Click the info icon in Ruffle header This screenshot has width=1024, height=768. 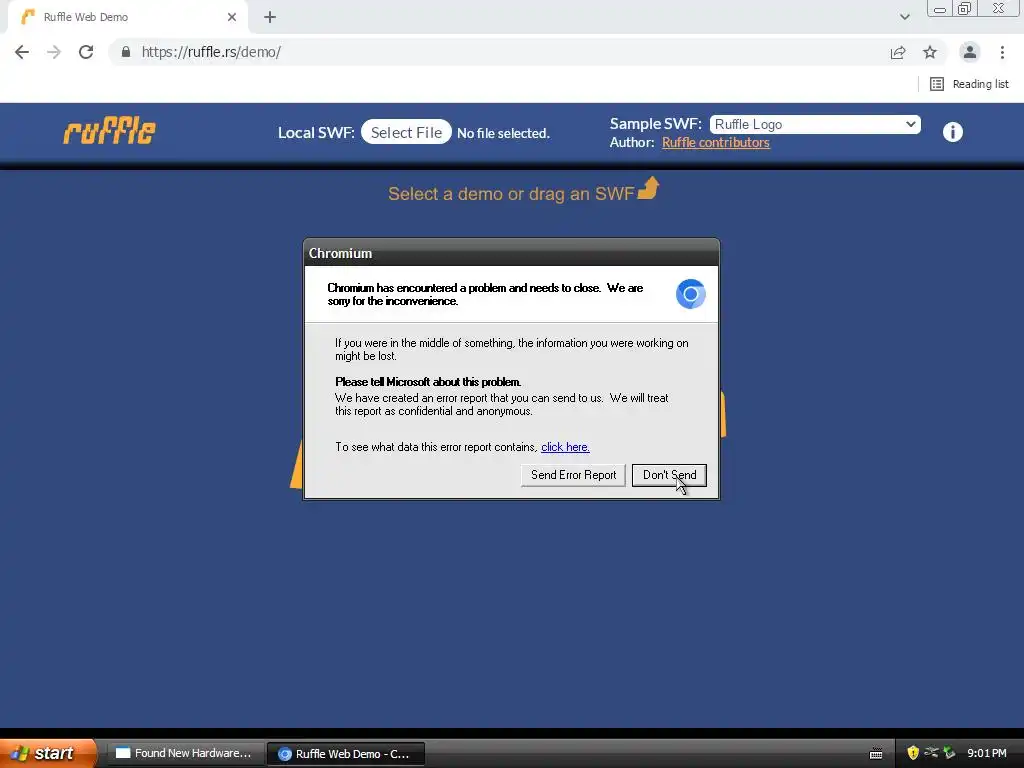pos(953,132)
